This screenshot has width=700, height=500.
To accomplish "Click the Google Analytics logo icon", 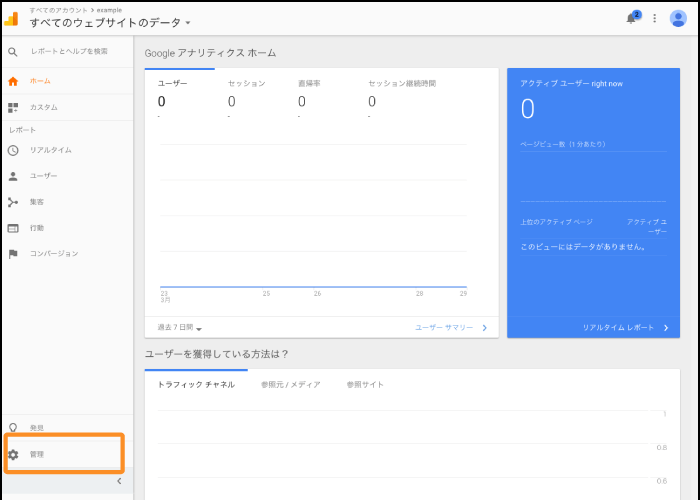I will pyautogui.click(x=11, y=19).
